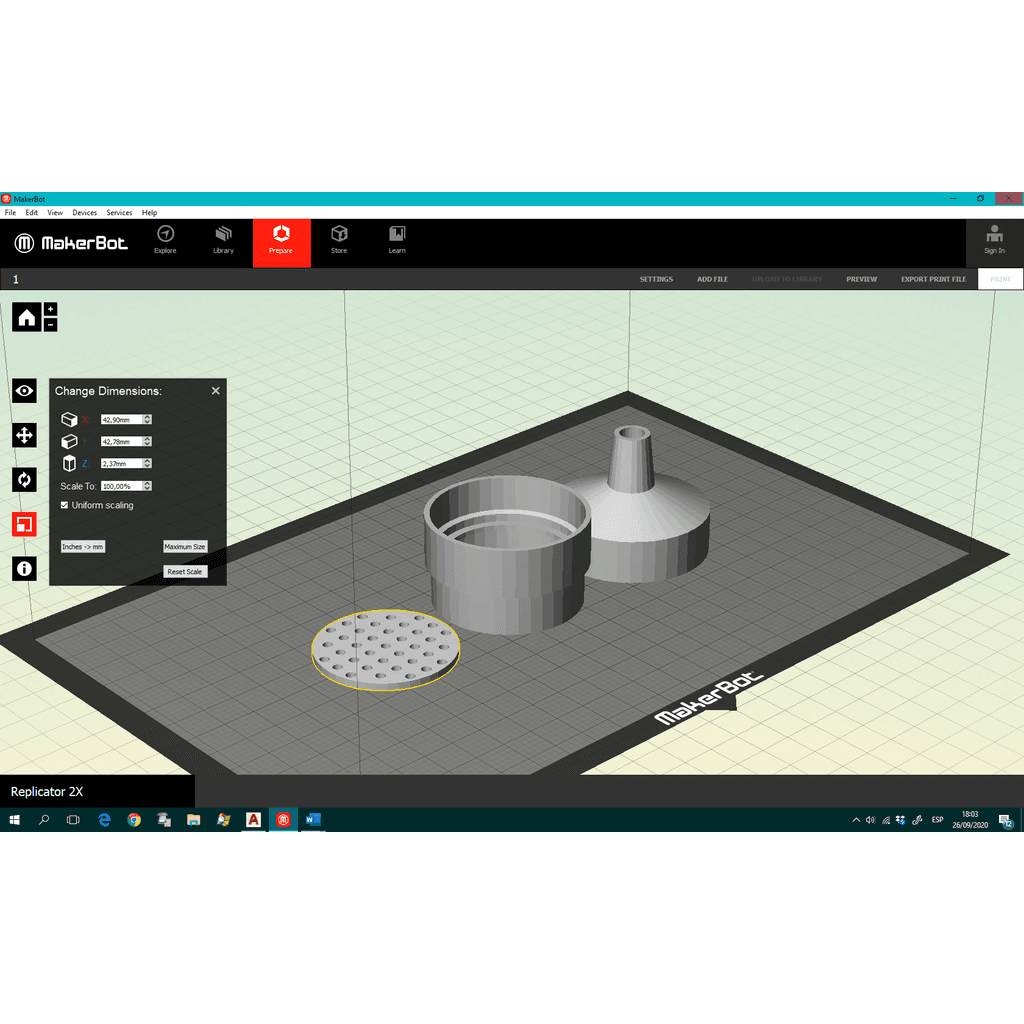This screenshot has width=1024, height=1024.
Task: Launch Microsoft Edge from the taskbar
Action: coord(104,820)
